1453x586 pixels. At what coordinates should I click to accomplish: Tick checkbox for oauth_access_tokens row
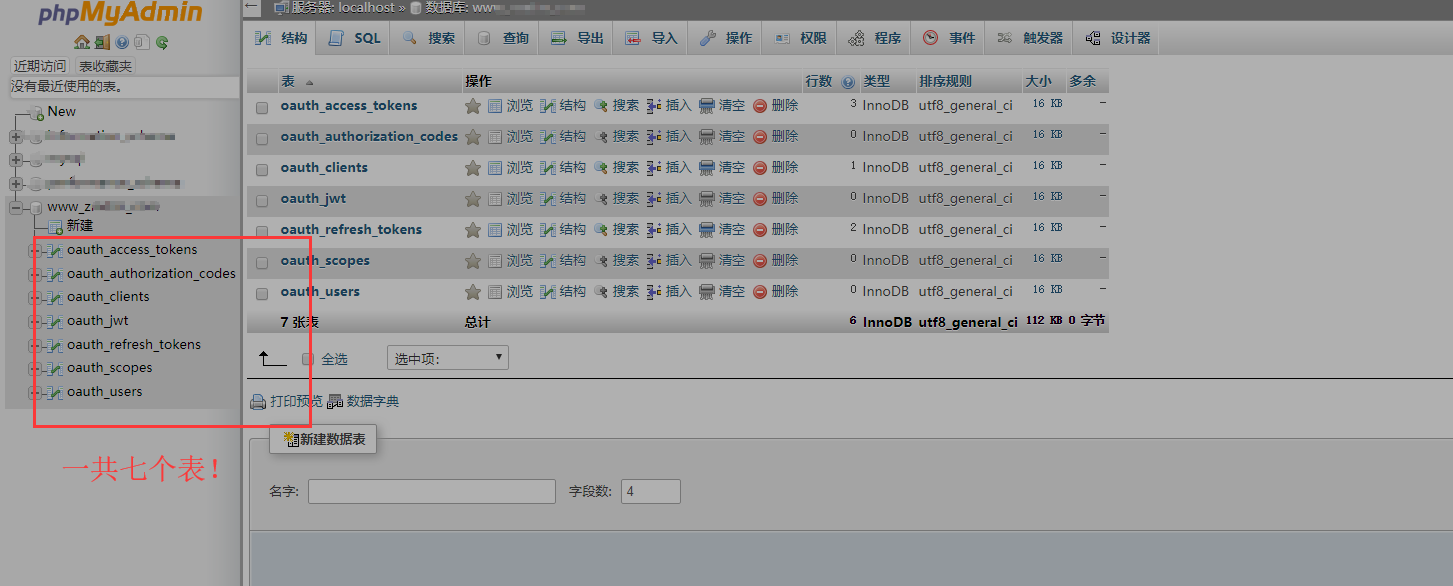[262, 108]
